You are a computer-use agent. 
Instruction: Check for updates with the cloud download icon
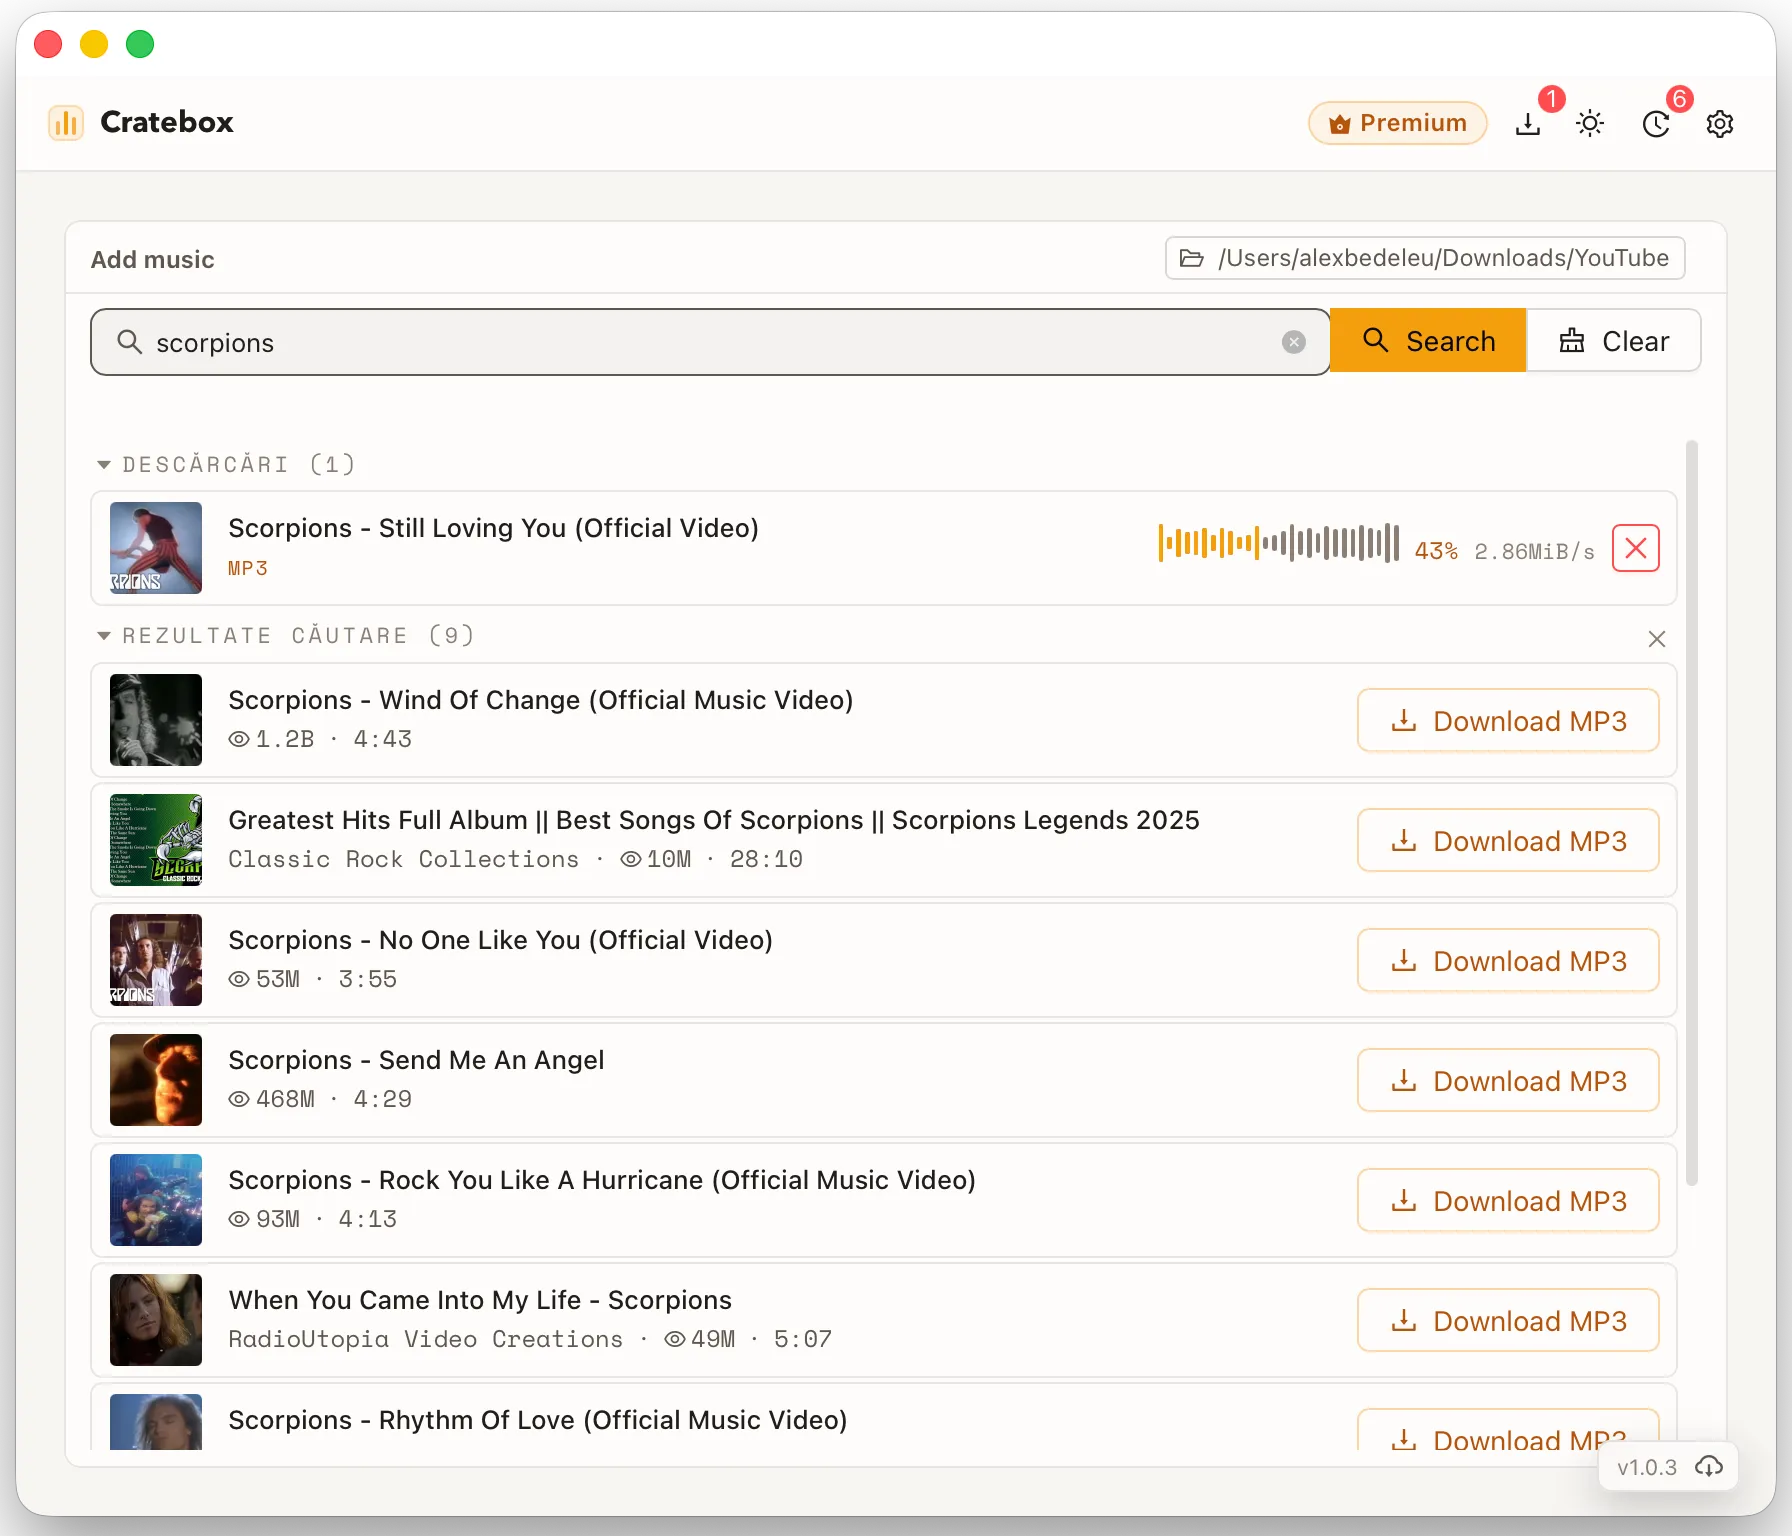pyautogui.click(x=1709, y=1466)
